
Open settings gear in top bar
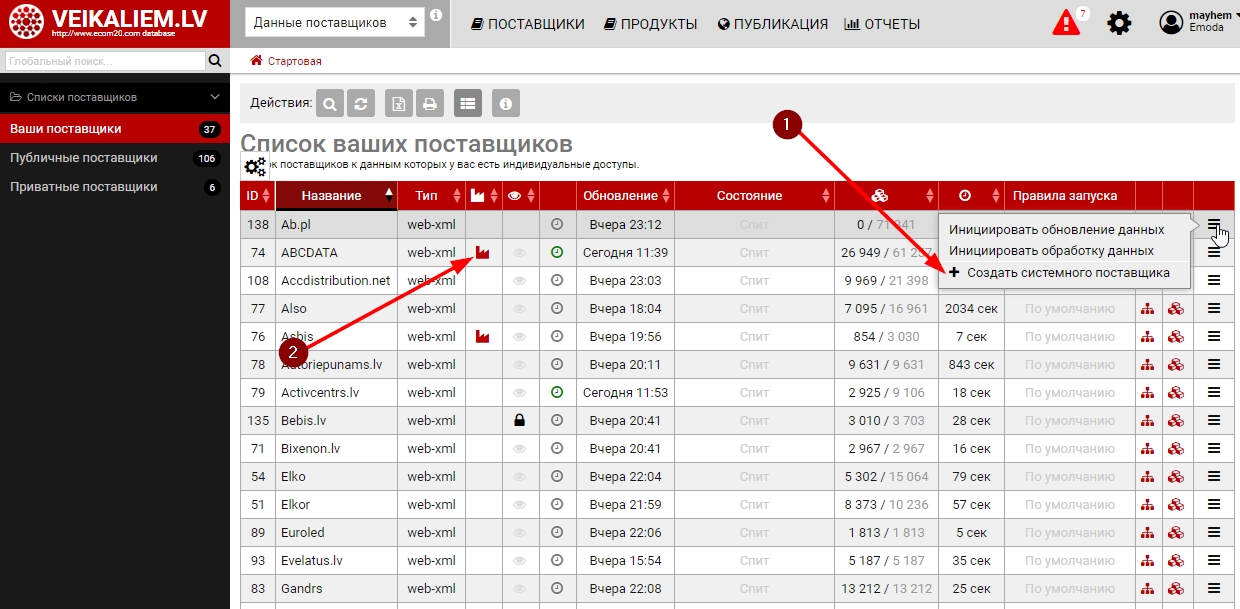[1119, 23]
